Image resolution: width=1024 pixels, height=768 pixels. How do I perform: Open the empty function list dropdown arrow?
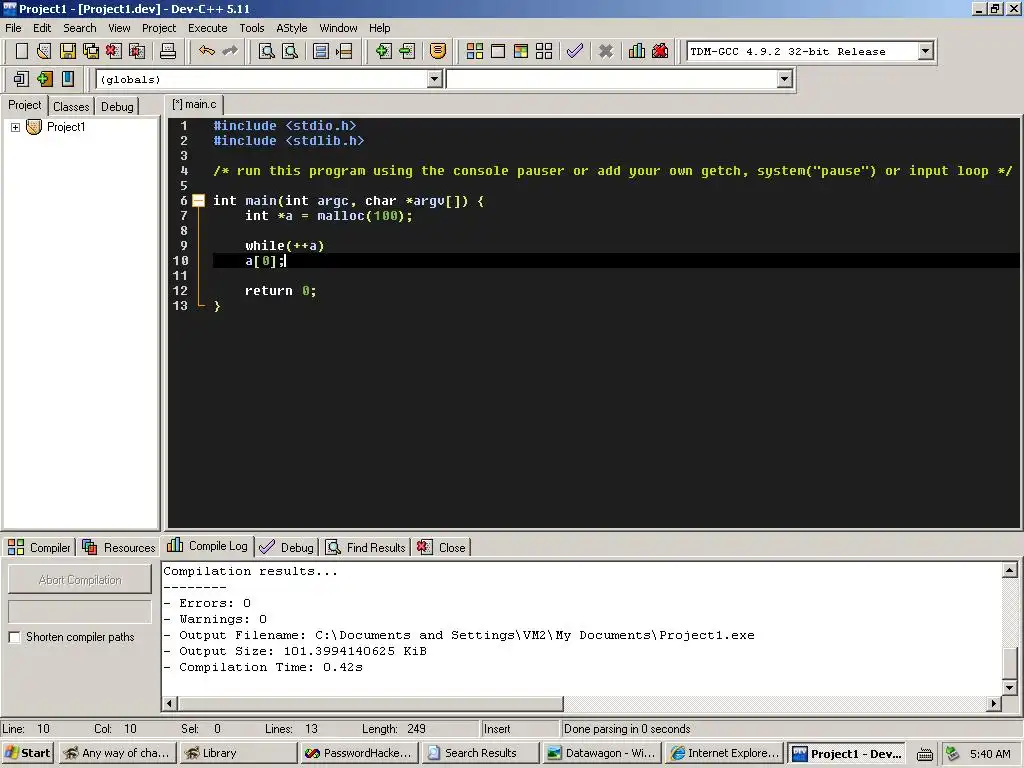[x=784, y=79]
